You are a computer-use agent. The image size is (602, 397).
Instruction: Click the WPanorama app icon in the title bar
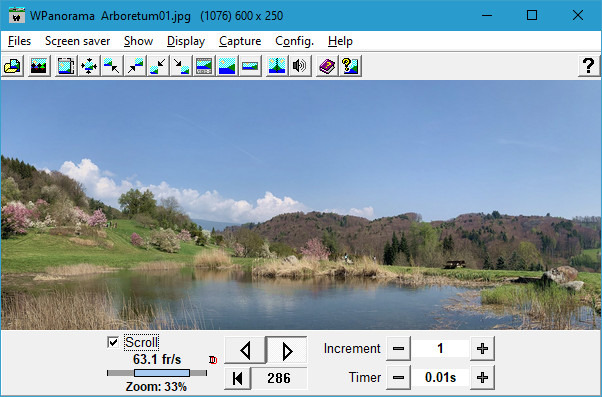click(x=17, y=15)
